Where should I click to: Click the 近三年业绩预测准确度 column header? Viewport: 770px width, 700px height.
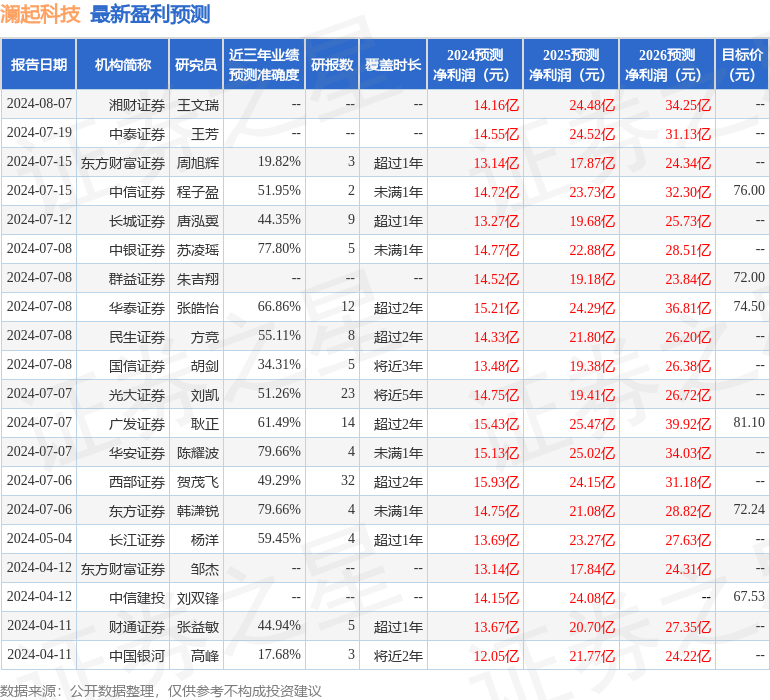pyautogui.click(x=264, y=64)
